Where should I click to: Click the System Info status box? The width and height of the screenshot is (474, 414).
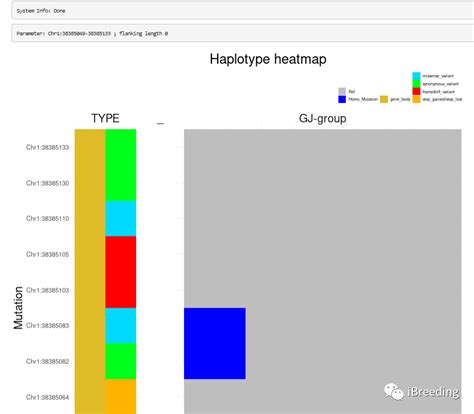pos(243,11)
